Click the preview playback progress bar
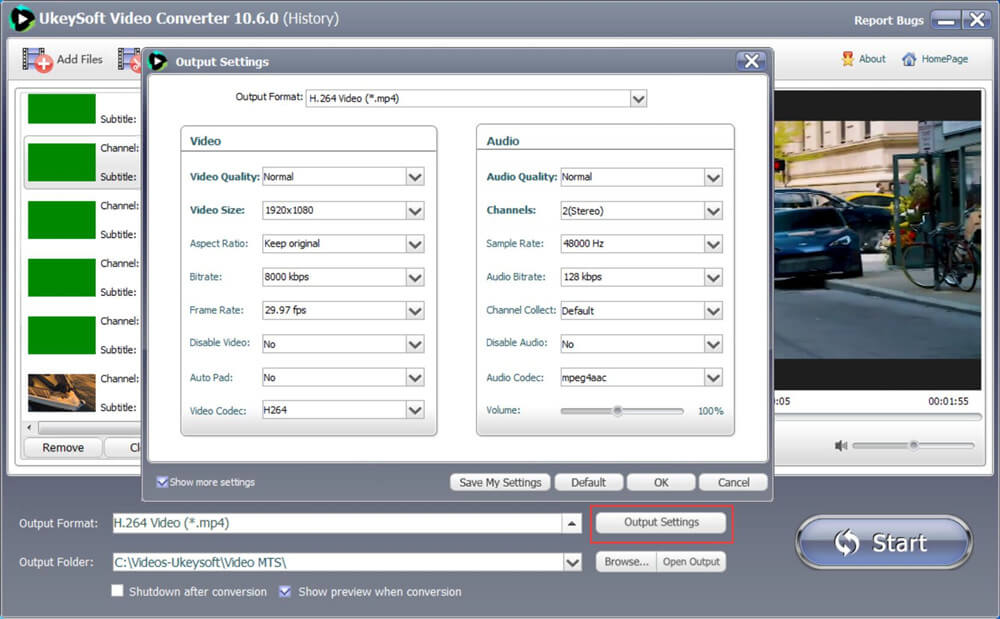Viewport: 1000px width, 619px height. (878, 417)
